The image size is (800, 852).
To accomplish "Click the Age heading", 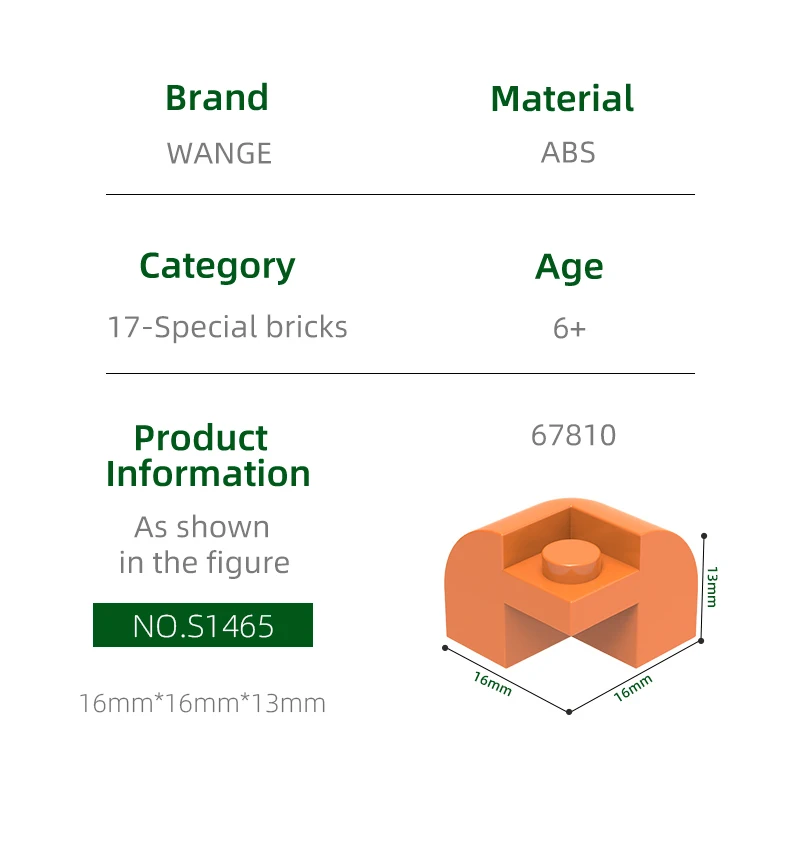I will pyautogui.click(x=569, y=267).
